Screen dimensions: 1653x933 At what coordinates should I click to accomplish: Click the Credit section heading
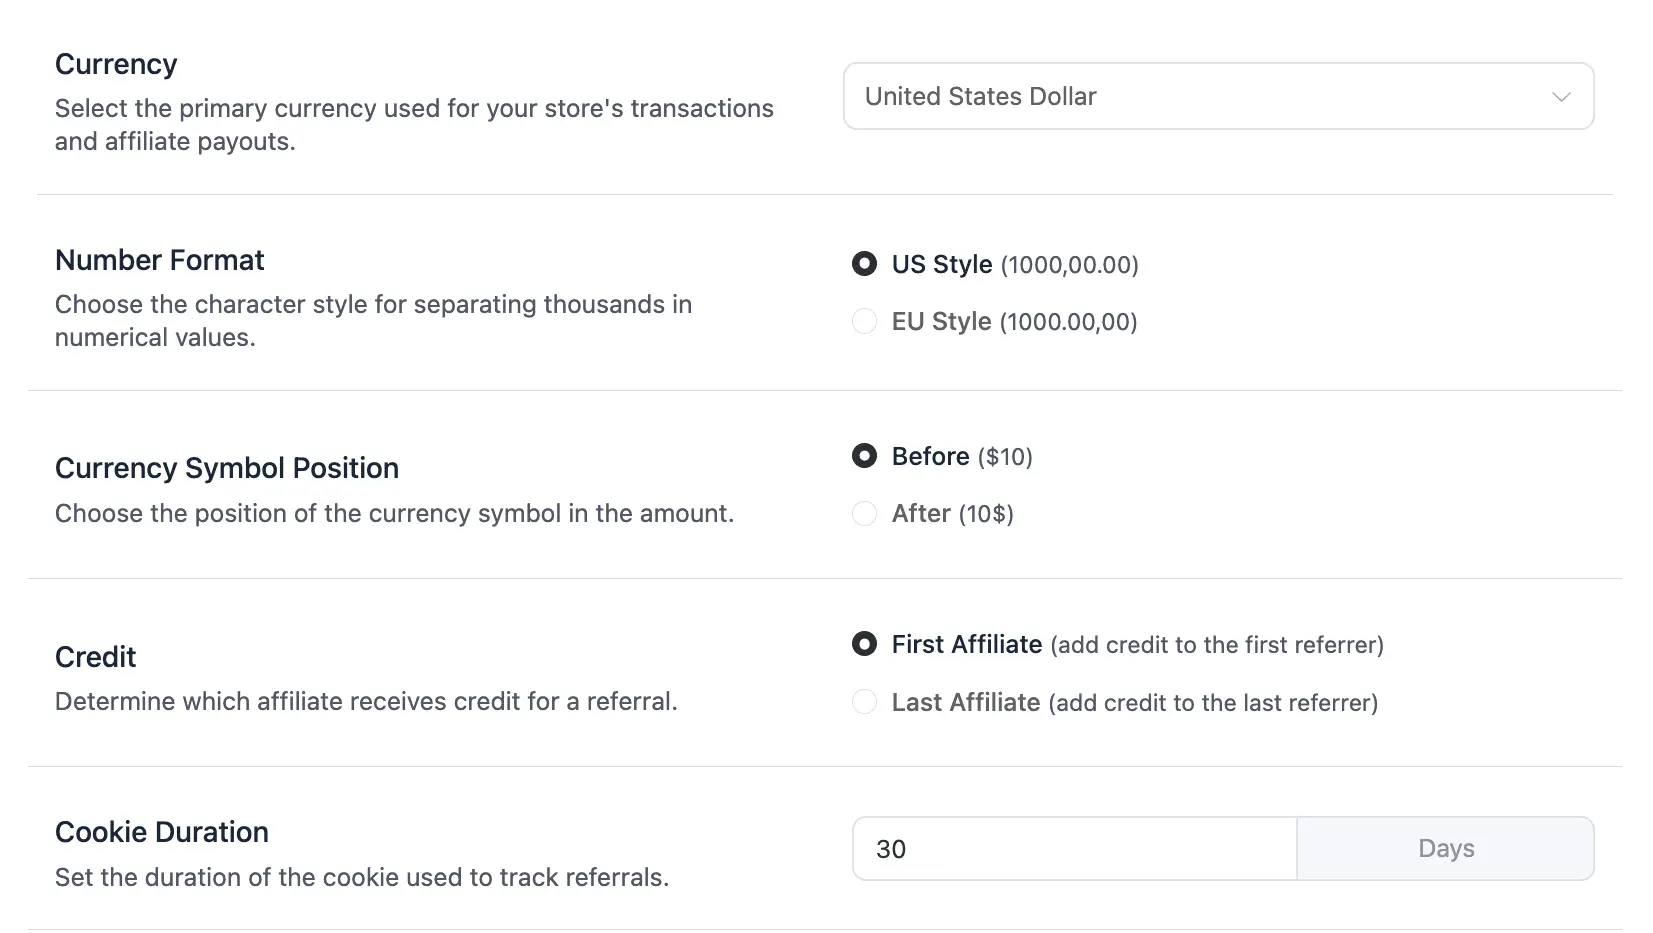pos(95,657)
